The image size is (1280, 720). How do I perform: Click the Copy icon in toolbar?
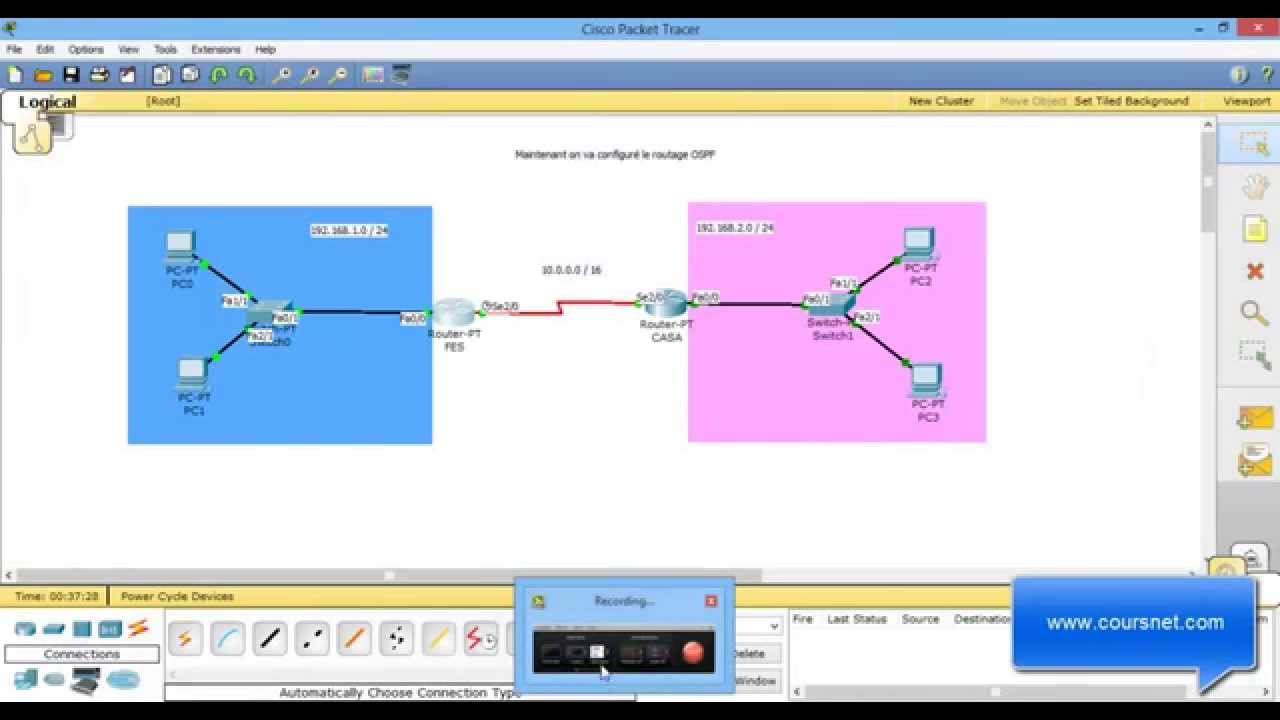pos(162,74)
